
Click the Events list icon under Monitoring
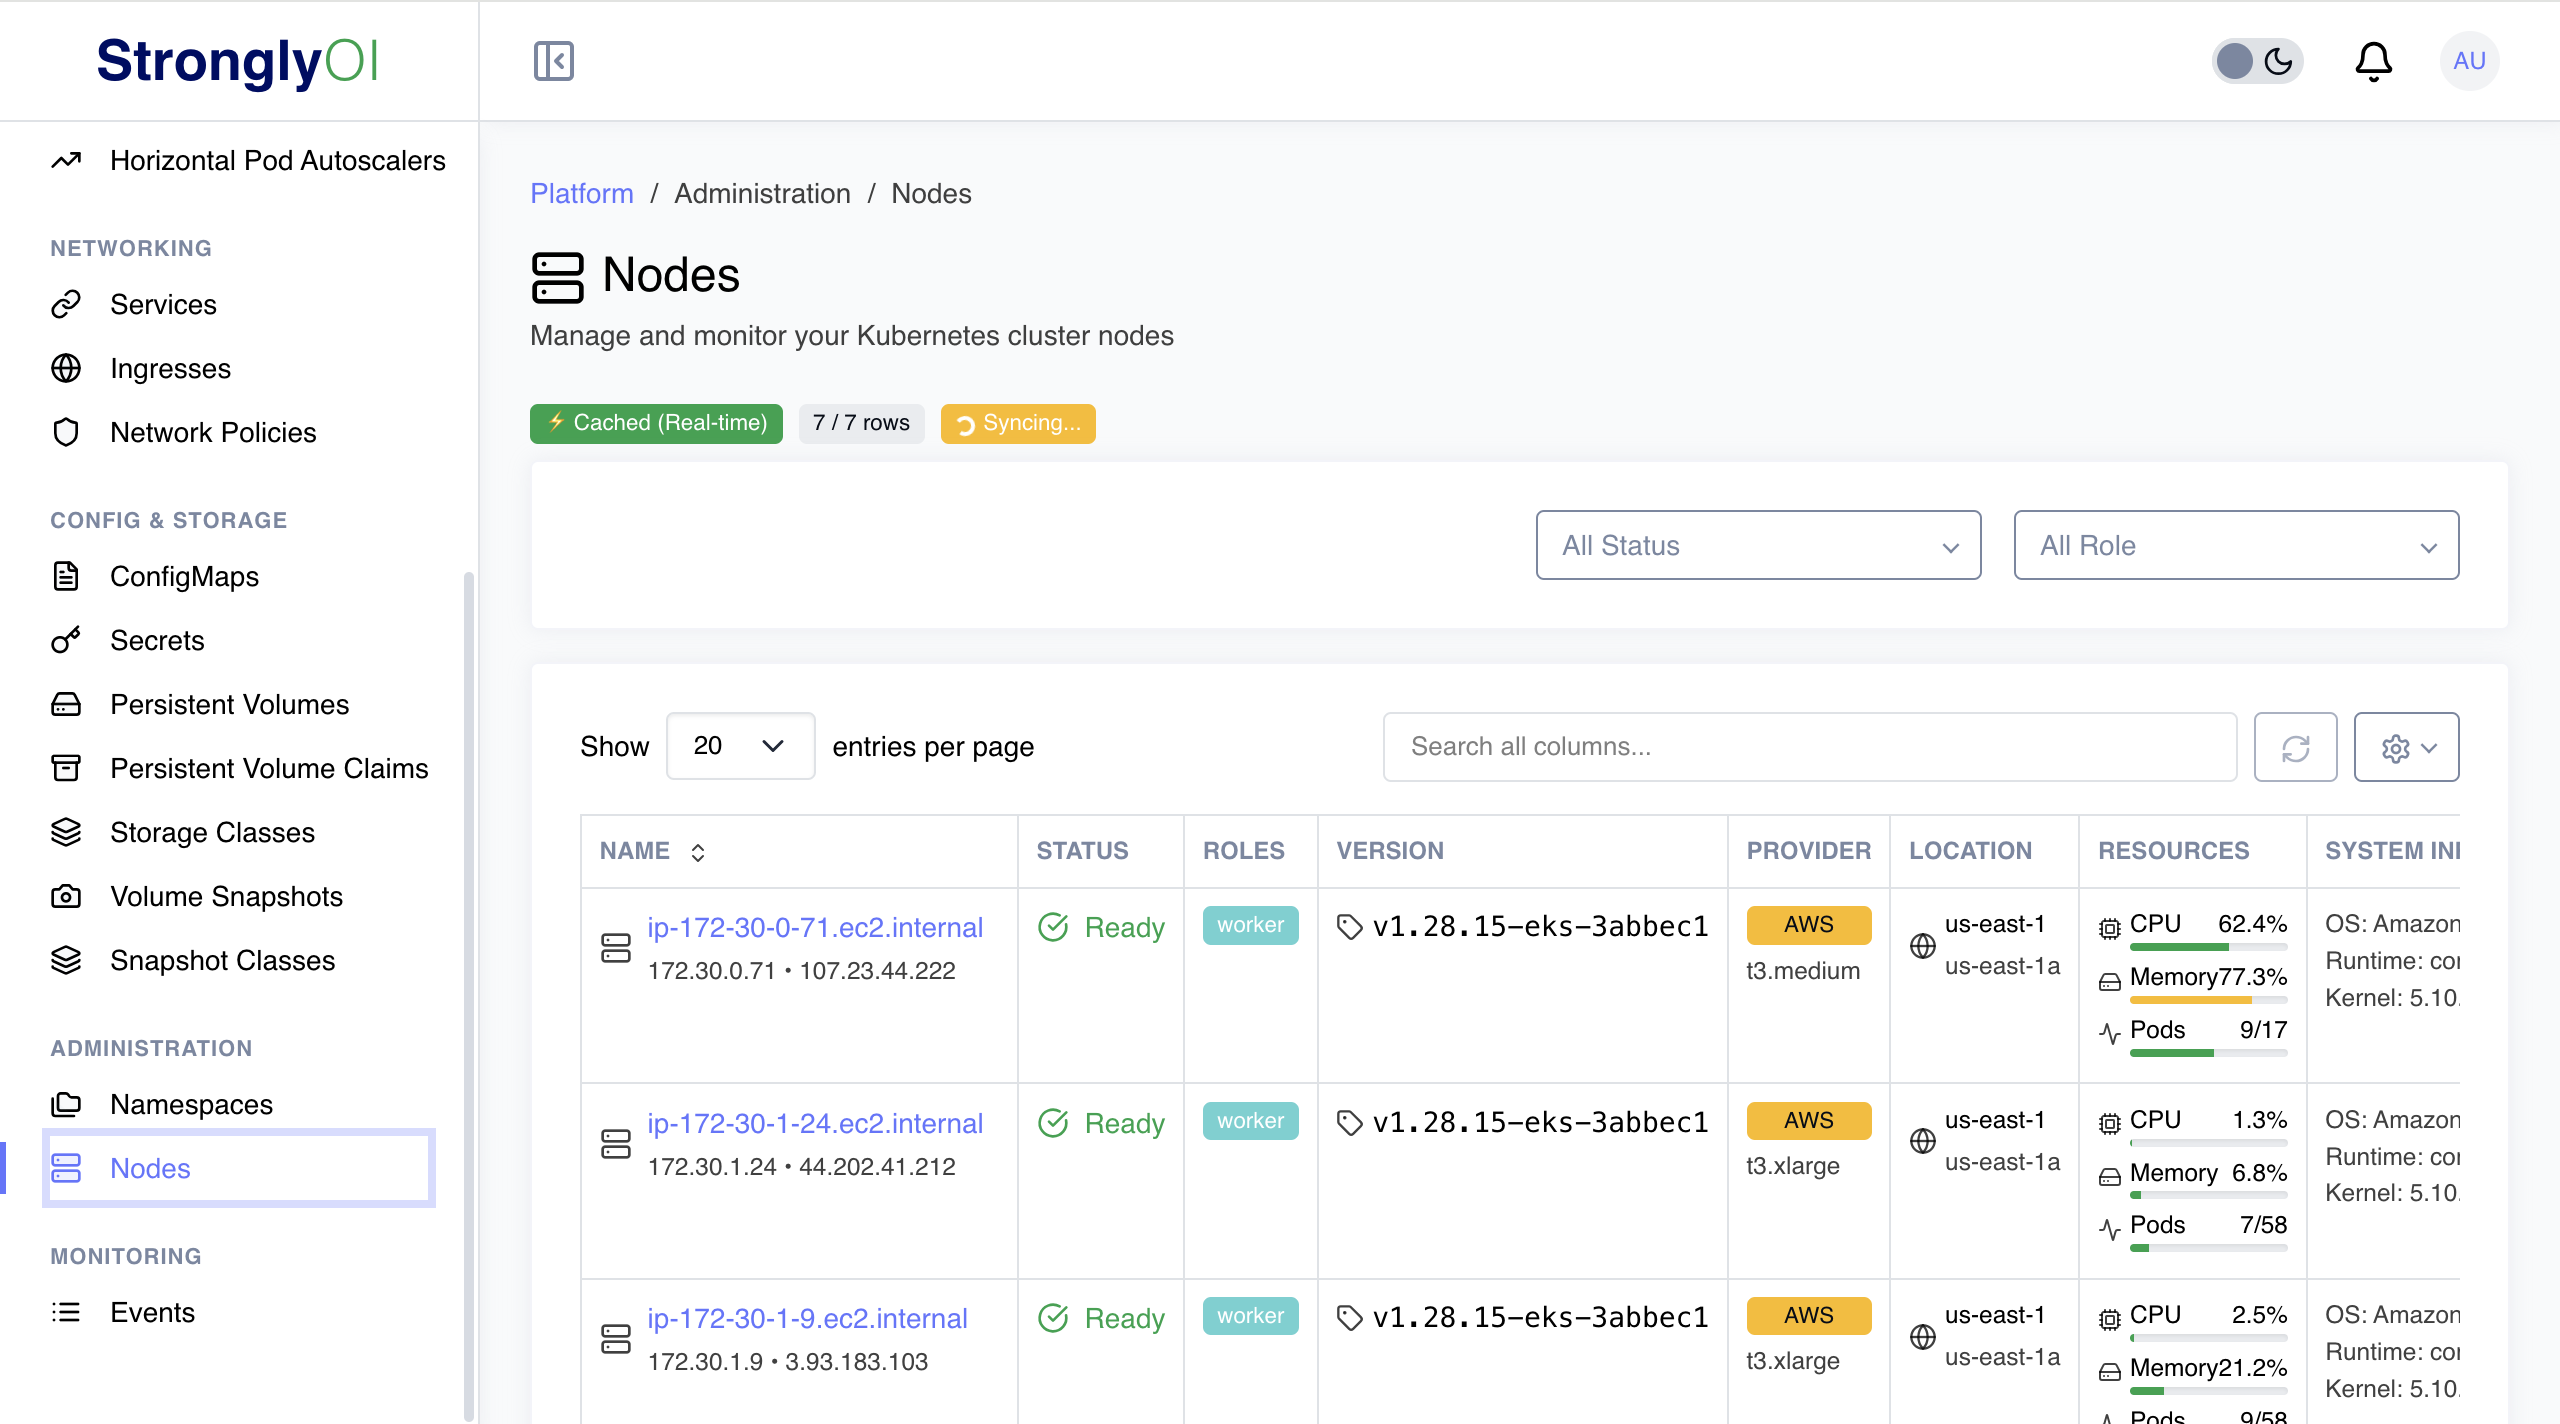pyautogui.click(x=66, y=1312)
